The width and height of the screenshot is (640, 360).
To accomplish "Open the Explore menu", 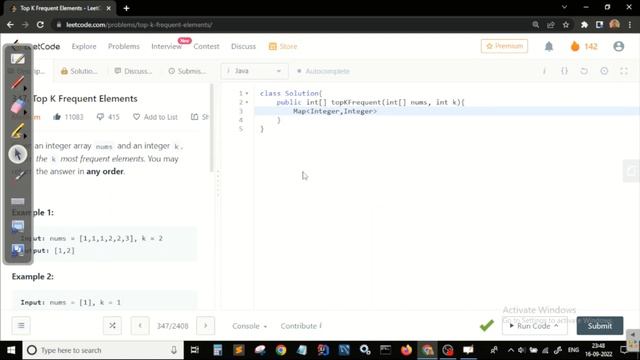I will click(84, 47).
